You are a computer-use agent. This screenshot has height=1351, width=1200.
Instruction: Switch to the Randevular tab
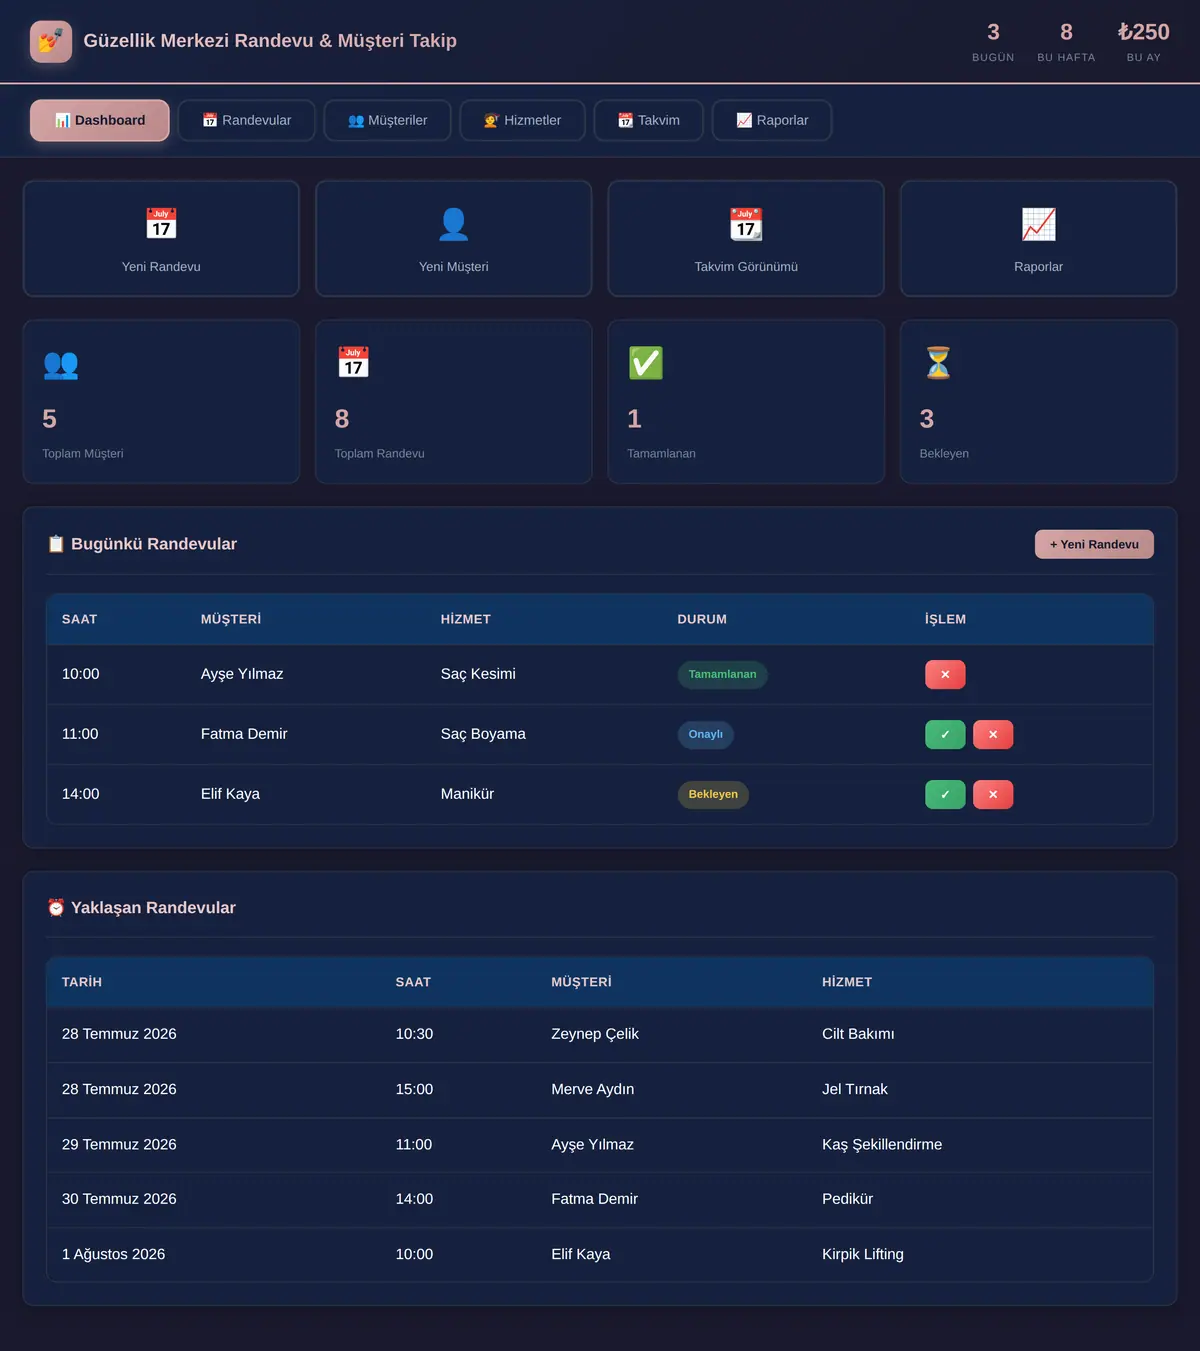coord(247,120)
